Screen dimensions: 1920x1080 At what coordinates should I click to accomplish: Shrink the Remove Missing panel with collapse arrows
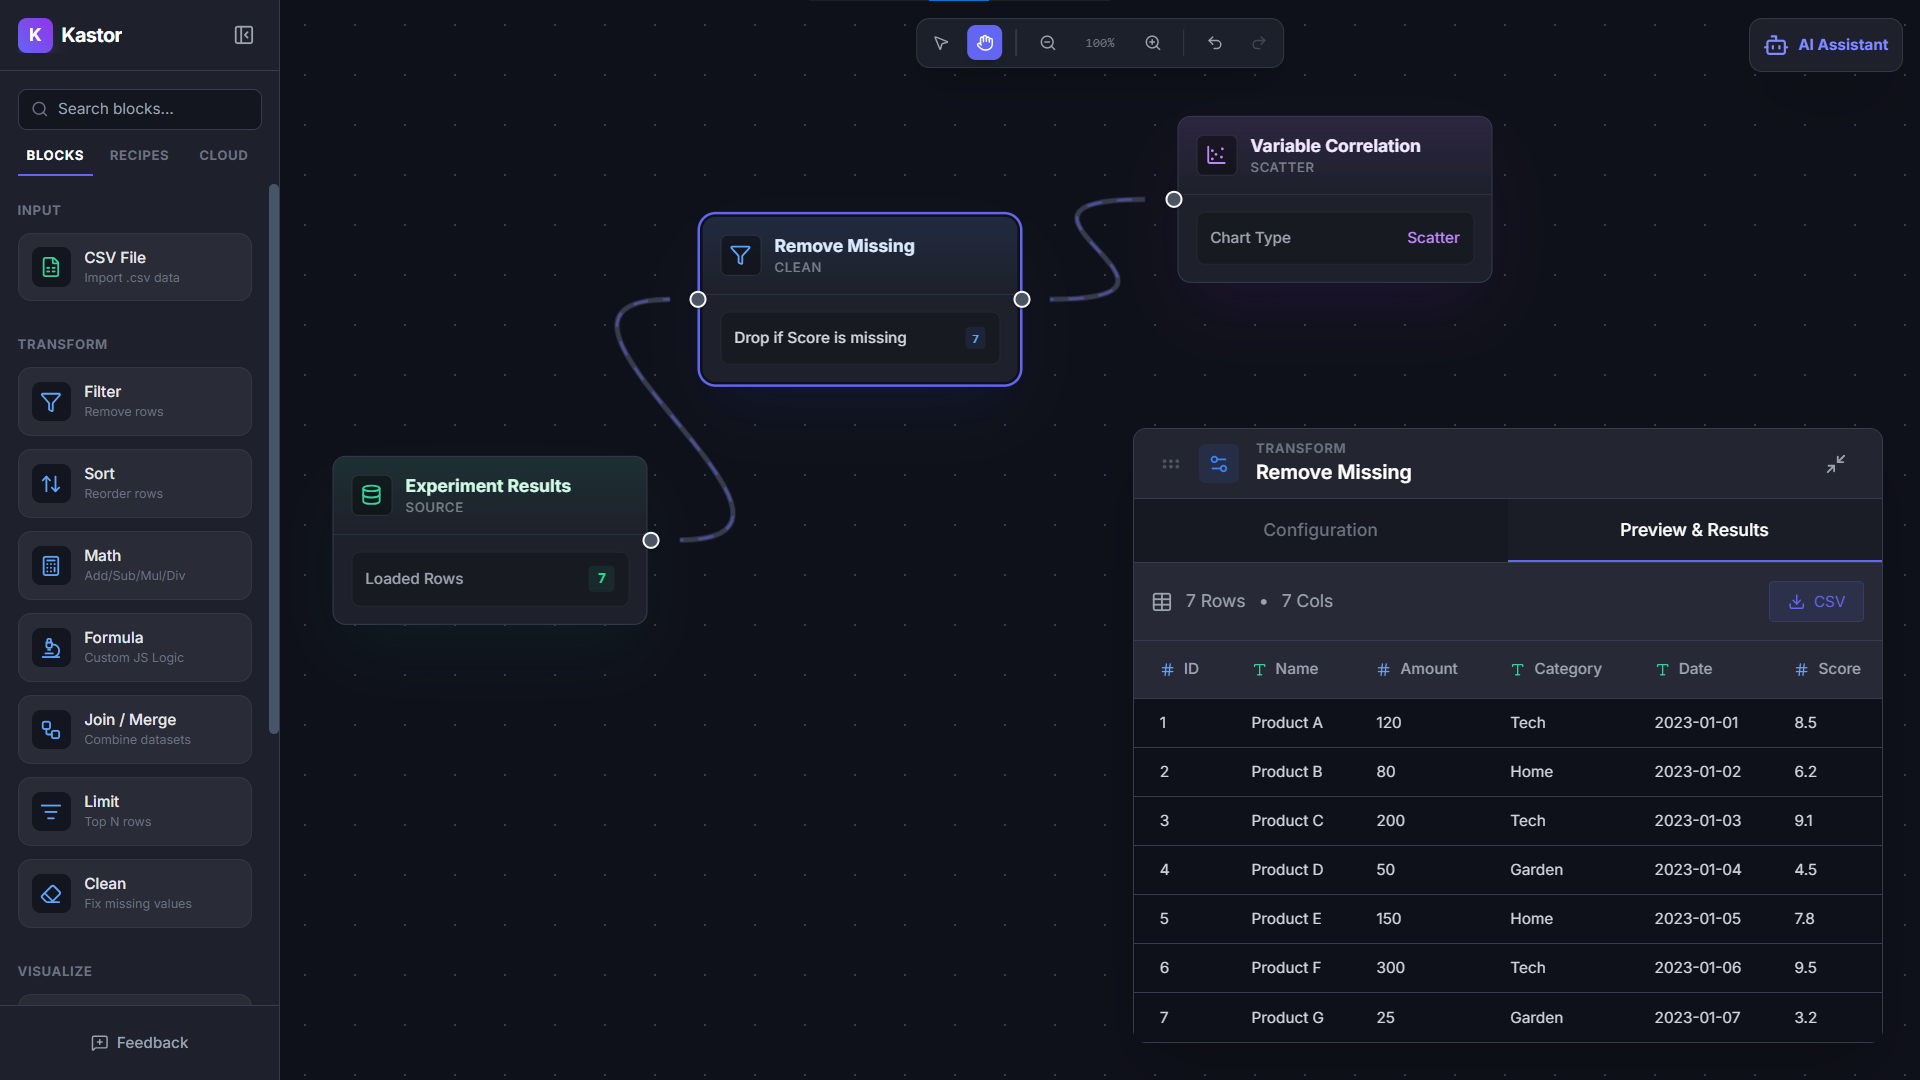coord(1836,464)
